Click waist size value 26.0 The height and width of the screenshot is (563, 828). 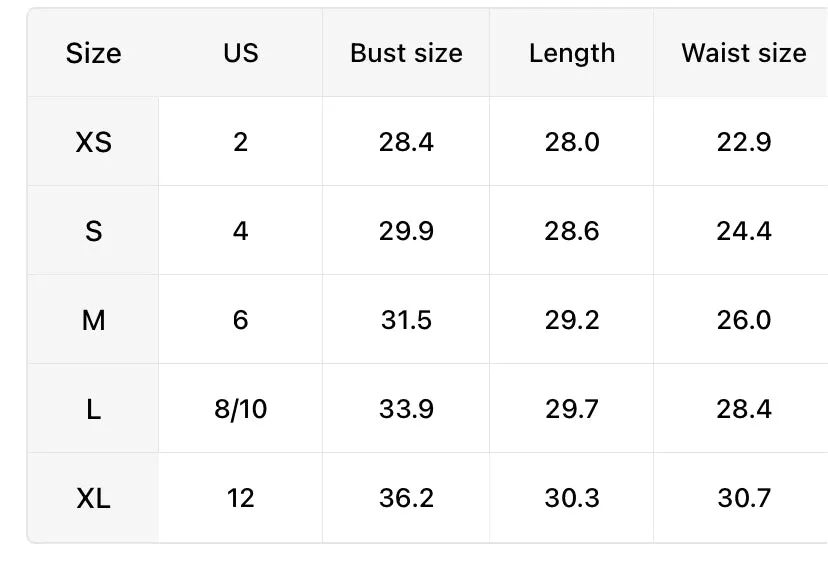tap(744, 320)
